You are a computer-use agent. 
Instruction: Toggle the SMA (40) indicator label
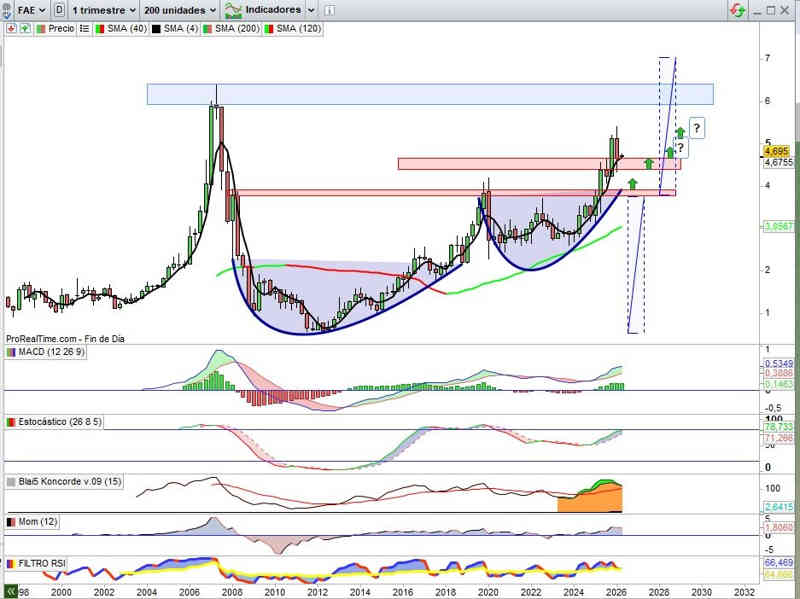click(x=122, y=29)
